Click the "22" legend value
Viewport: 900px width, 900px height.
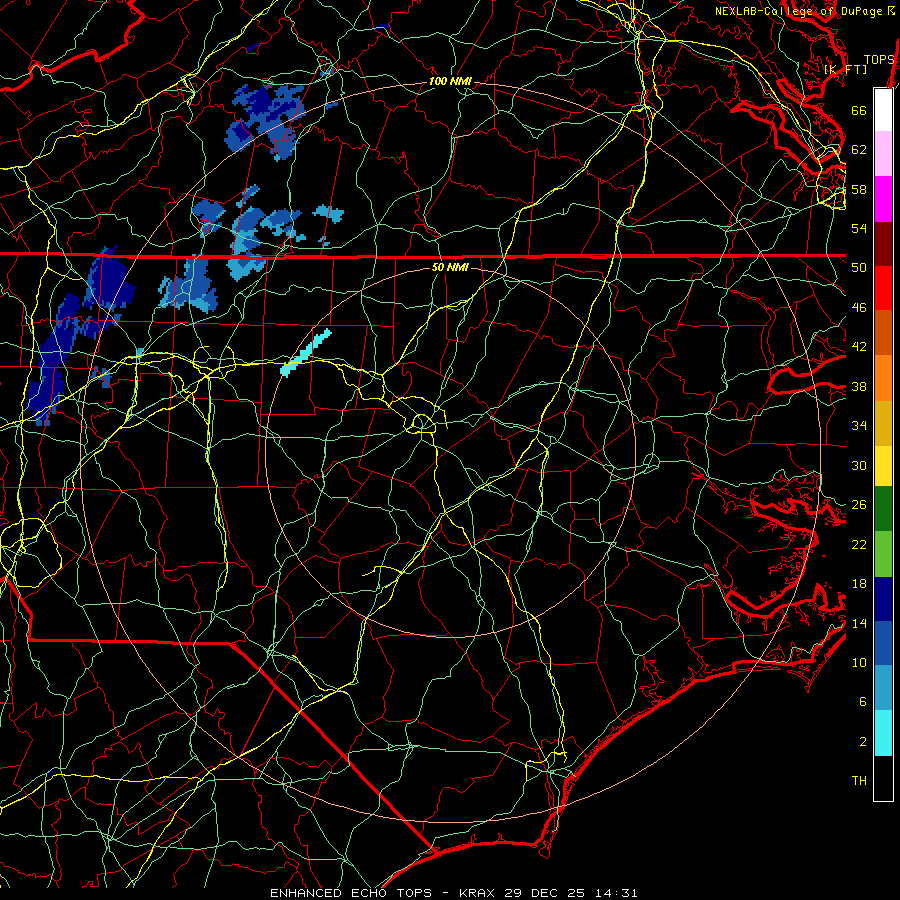pos(859,544)
